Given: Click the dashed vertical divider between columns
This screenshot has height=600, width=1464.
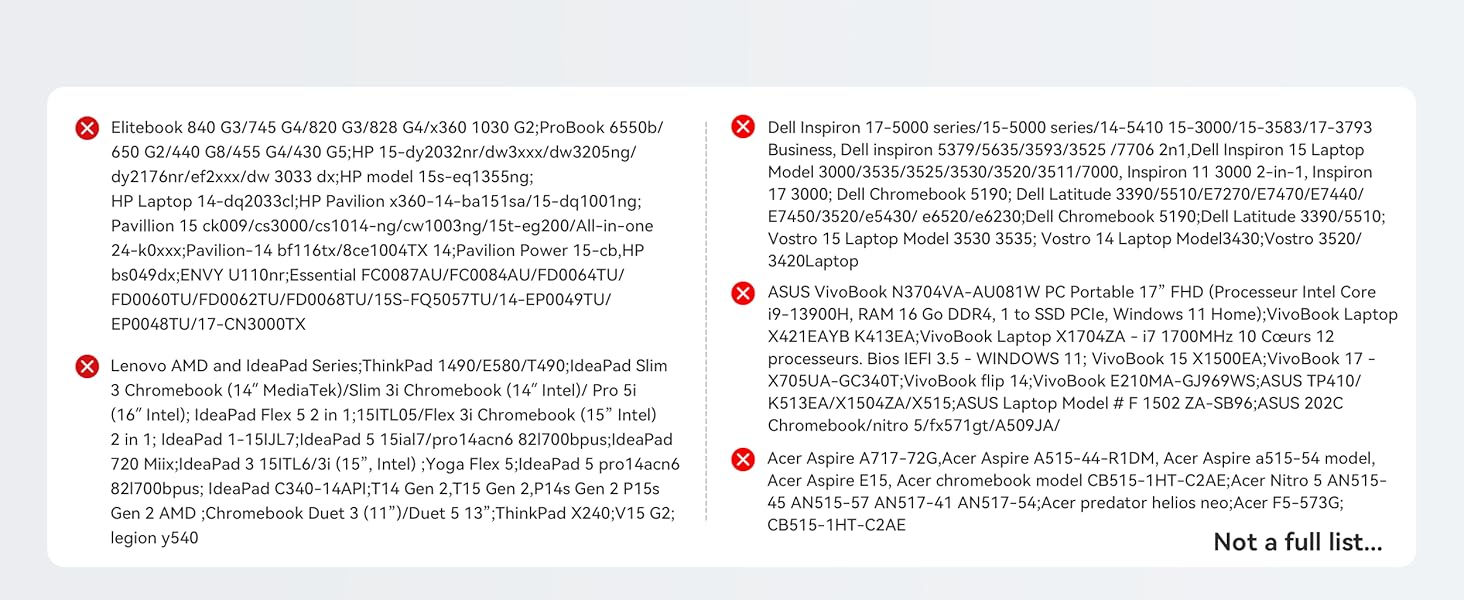Looking at the screenshot, I should click(x=706, y=320).
